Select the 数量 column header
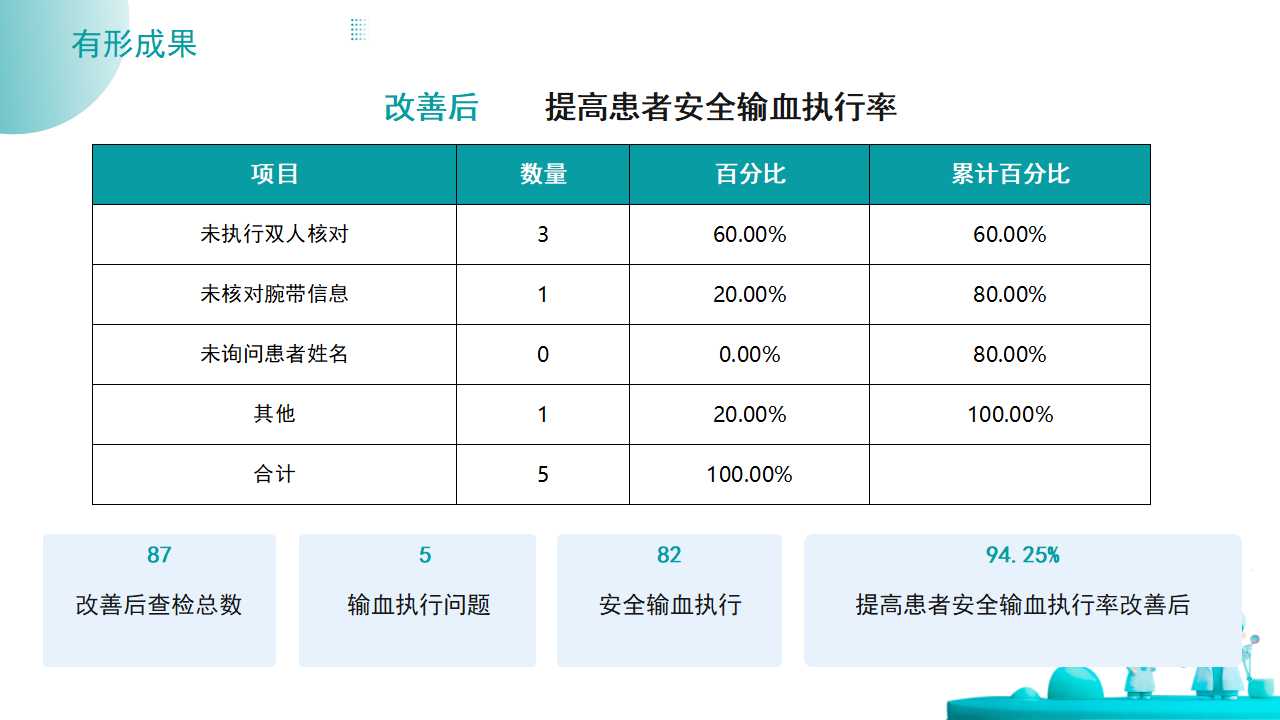 (x=543, y=174)
